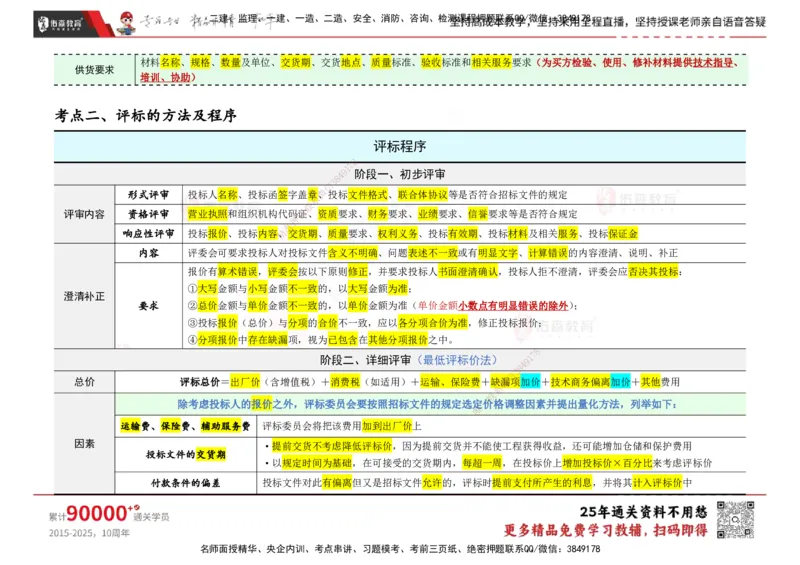This screenshot has width=800, height=565.
Task: Select the 资格评审 row label
Action: click(x=148, y=214)
